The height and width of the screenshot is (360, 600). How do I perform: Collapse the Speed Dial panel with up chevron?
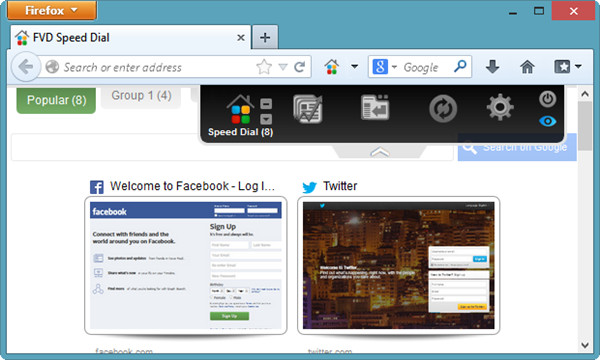[380, 152]
